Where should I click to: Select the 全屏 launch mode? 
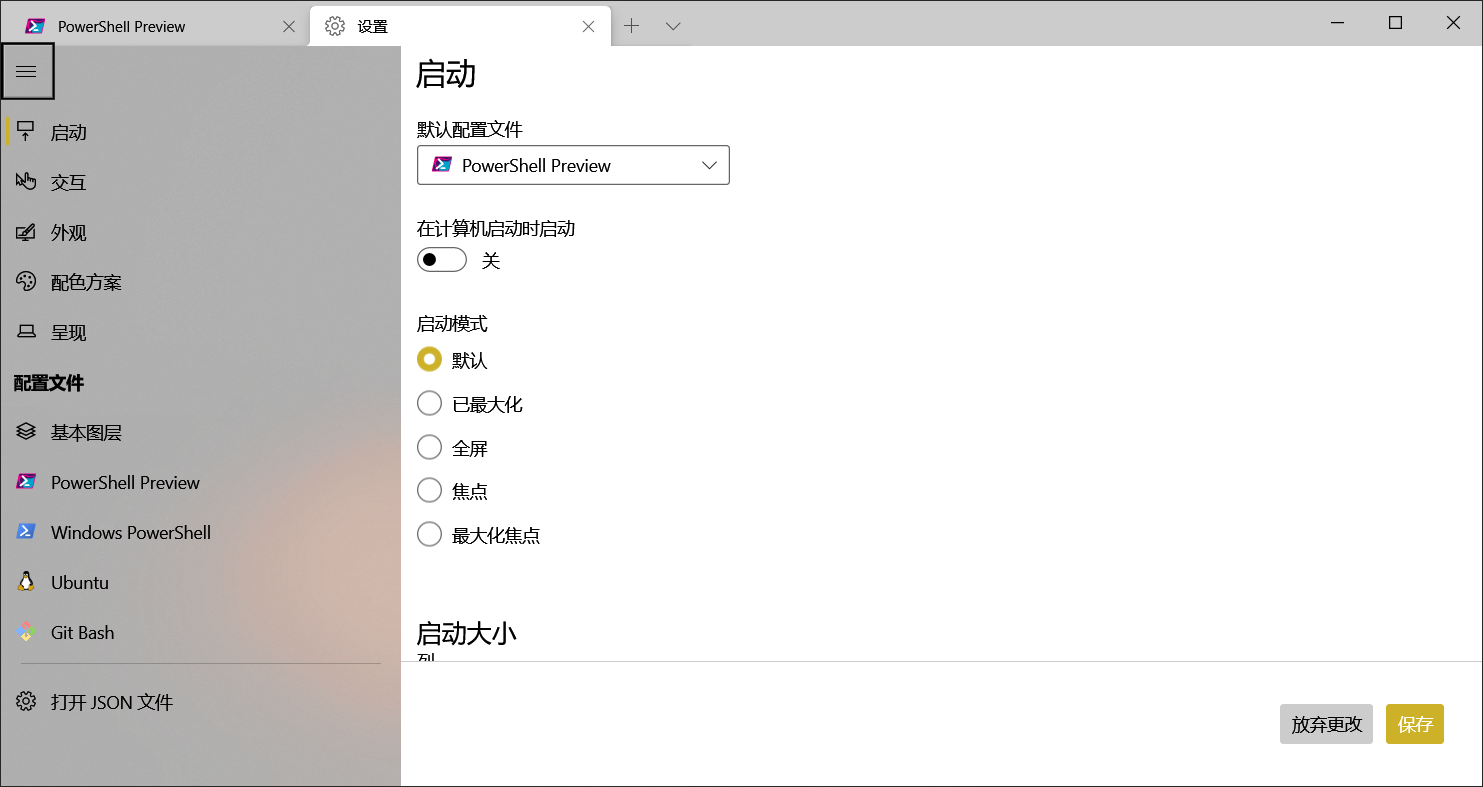click(x=429, y=447)
